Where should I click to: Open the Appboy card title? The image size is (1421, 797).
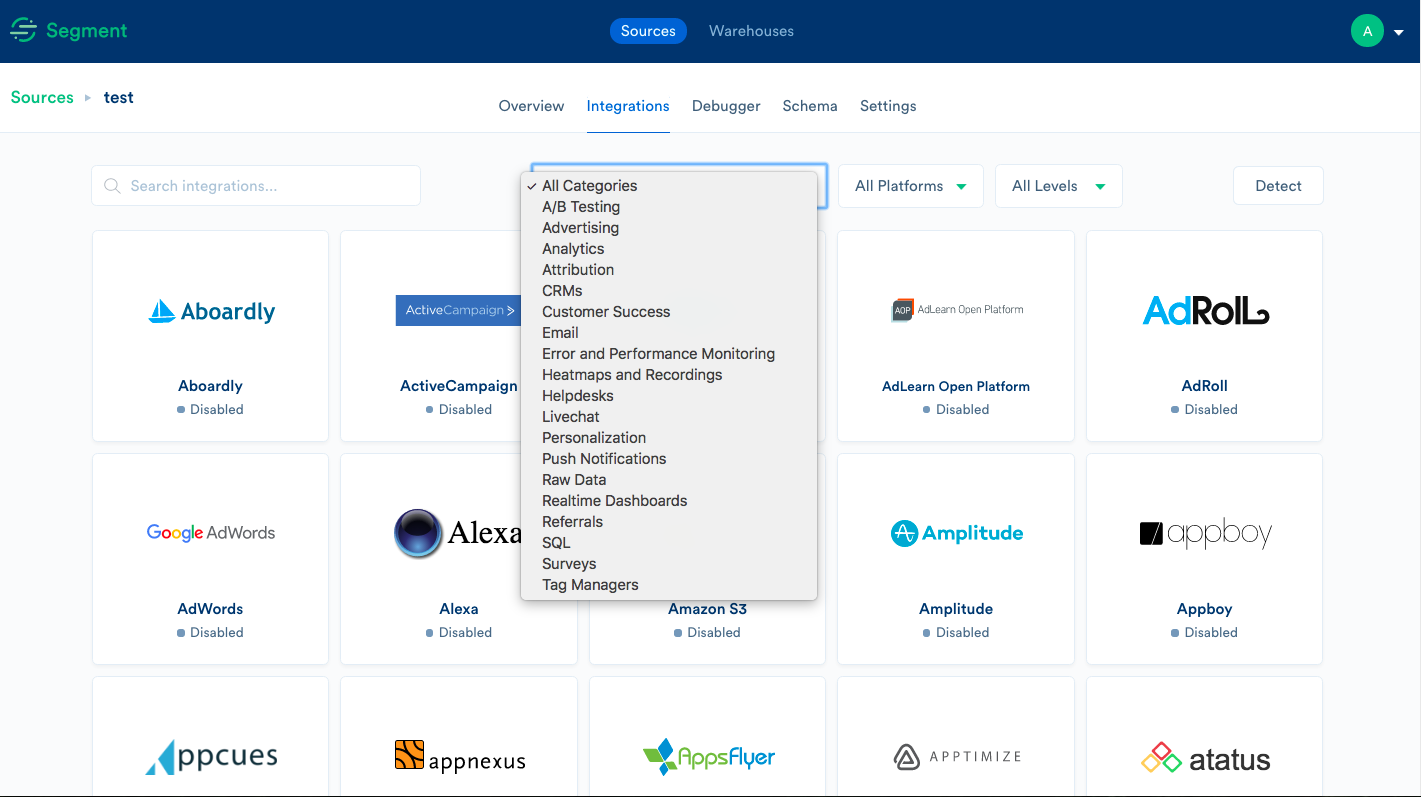coord(1205,609)
